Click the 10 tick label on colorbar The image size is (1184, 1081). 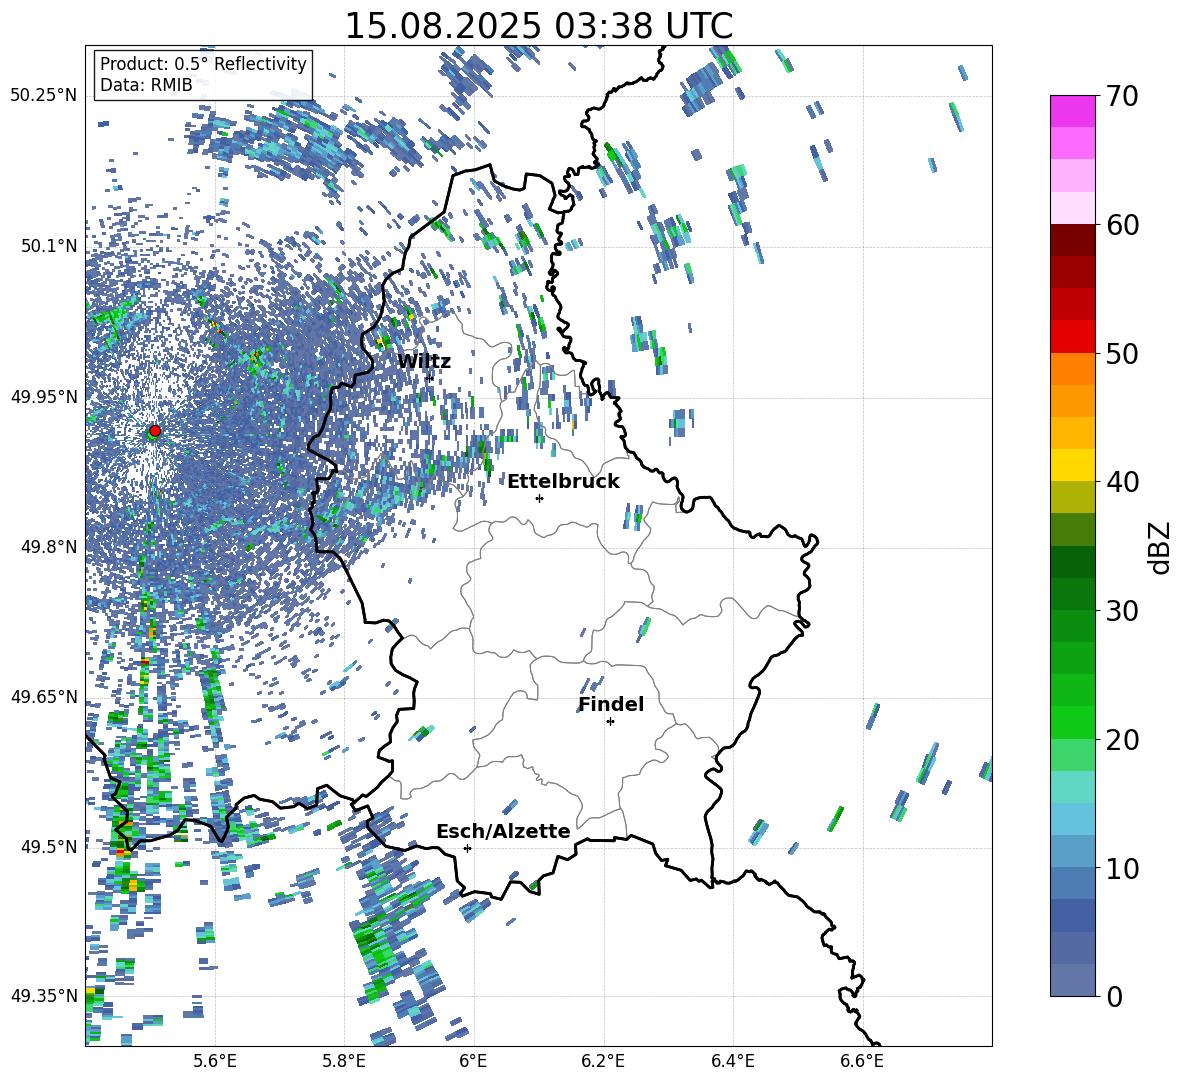(x=1121, y=868)
